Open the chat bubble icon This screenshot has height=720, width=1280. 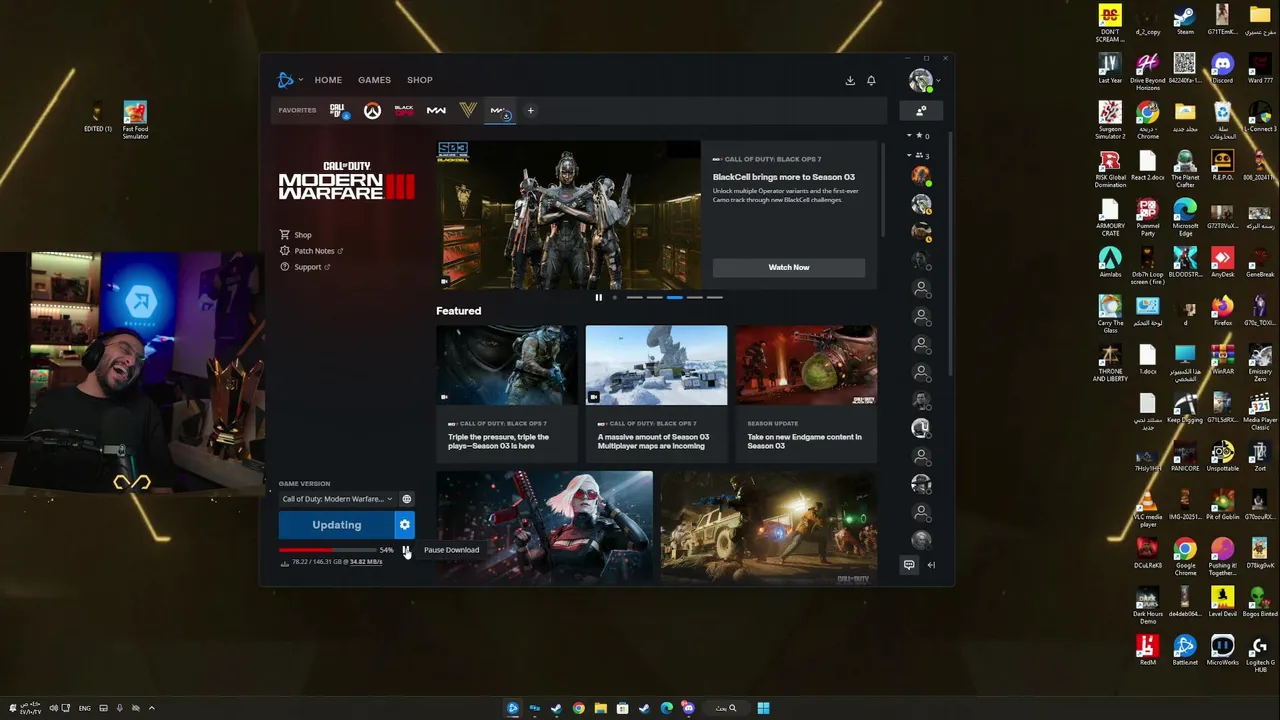click(909, 565)
